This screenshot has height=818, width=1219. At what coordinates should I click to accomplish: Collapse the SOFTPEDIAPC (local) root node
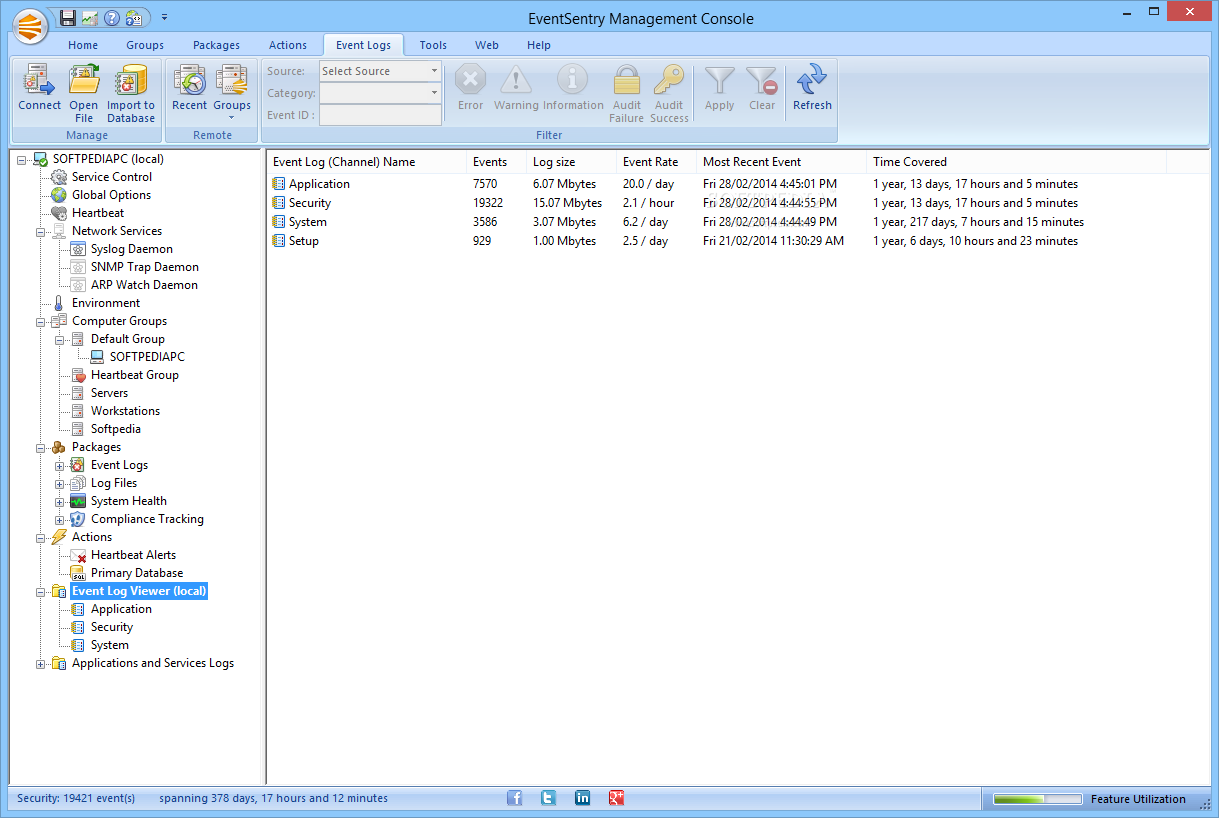click(23, 159)
